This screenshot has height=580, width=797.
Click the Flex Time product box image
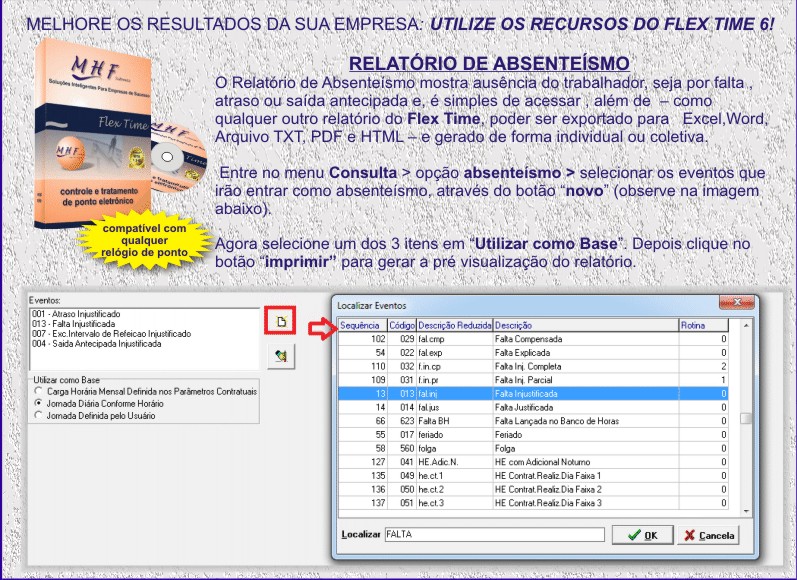[94, 133]
